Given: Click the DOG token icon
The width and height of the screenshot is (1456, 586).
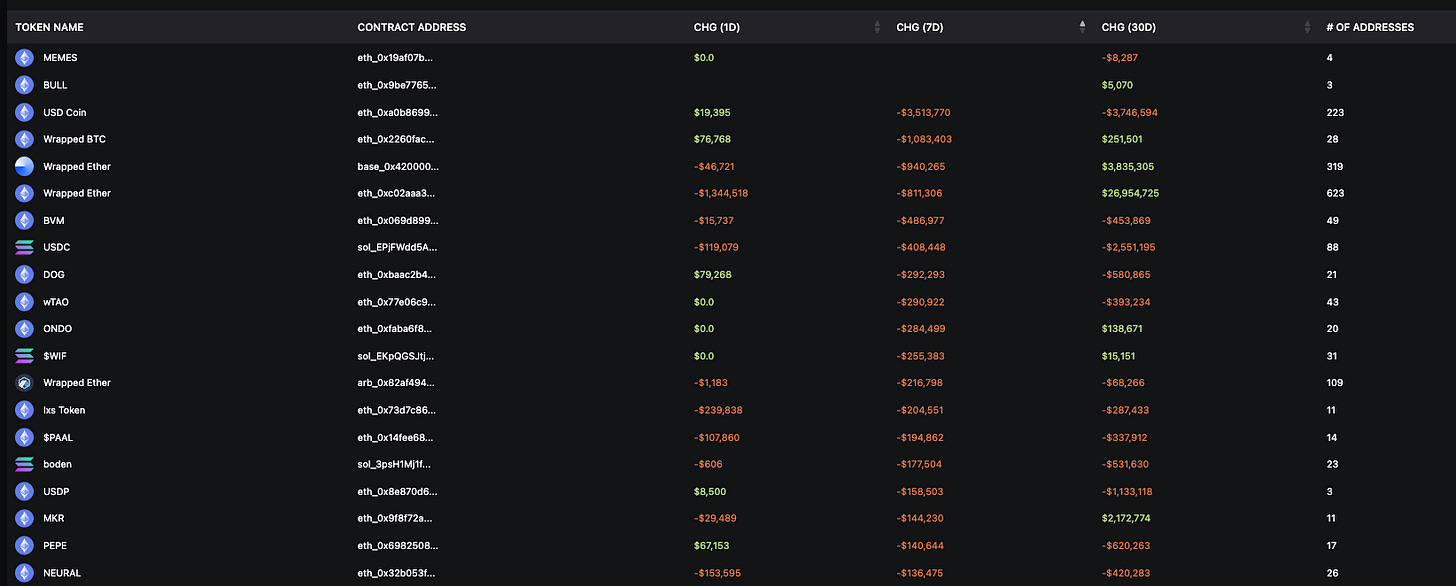Looking at the screenshot, I should click(x=24, y=274).
